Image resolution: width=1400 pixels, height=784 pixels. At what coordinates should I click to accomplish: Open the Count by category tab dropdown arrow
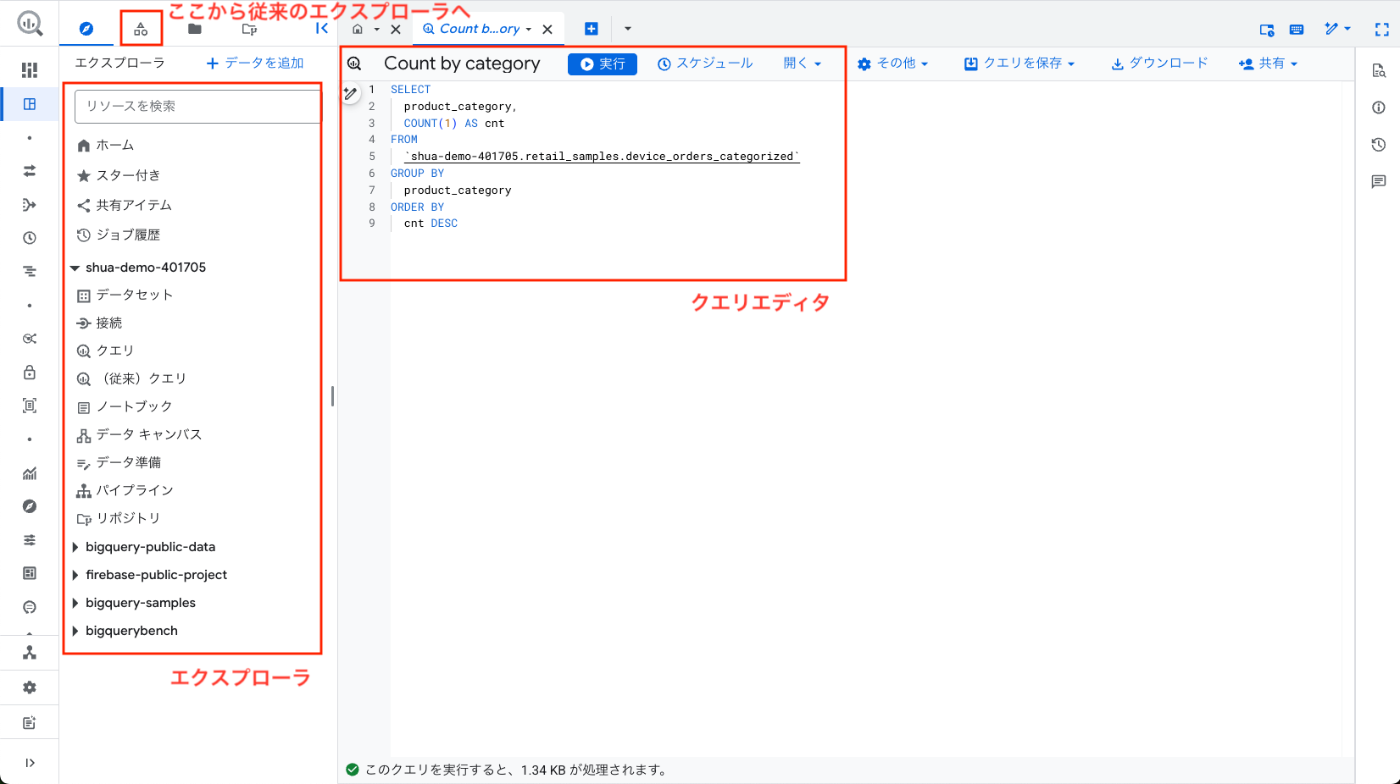(528, 30)
